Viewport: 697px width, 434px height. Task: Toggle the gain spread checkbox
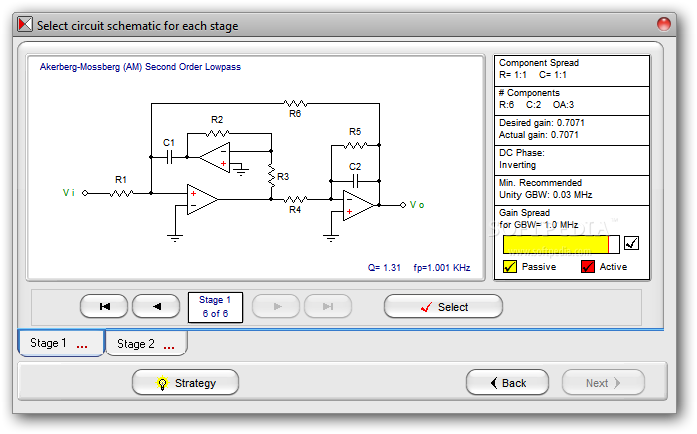[x=631, y=243]
